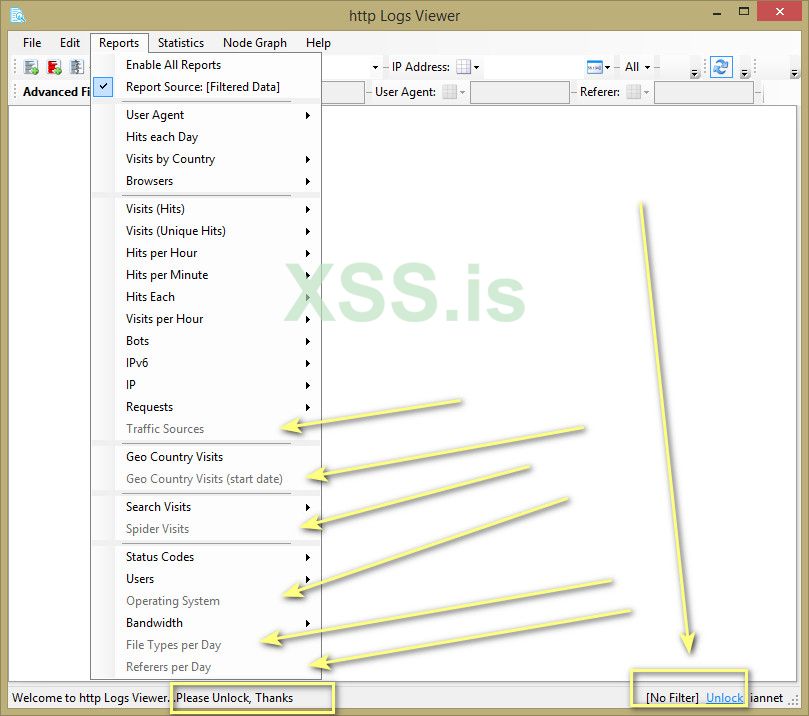Click the red log file toolbar icon
Screen dimensions: 809x716
(54, 67)
